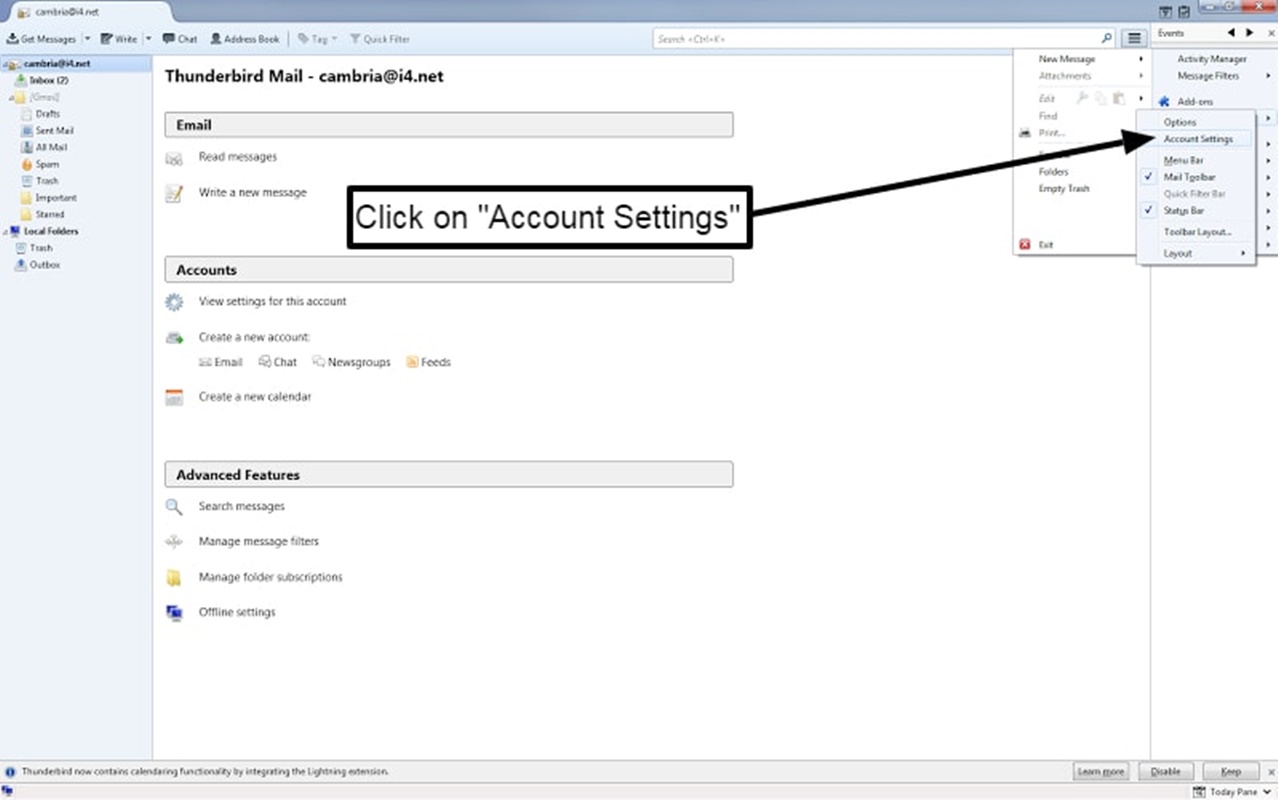This screenshot has height=800, width=1278.
Task: Click the Keep button
Action: 1231,772
